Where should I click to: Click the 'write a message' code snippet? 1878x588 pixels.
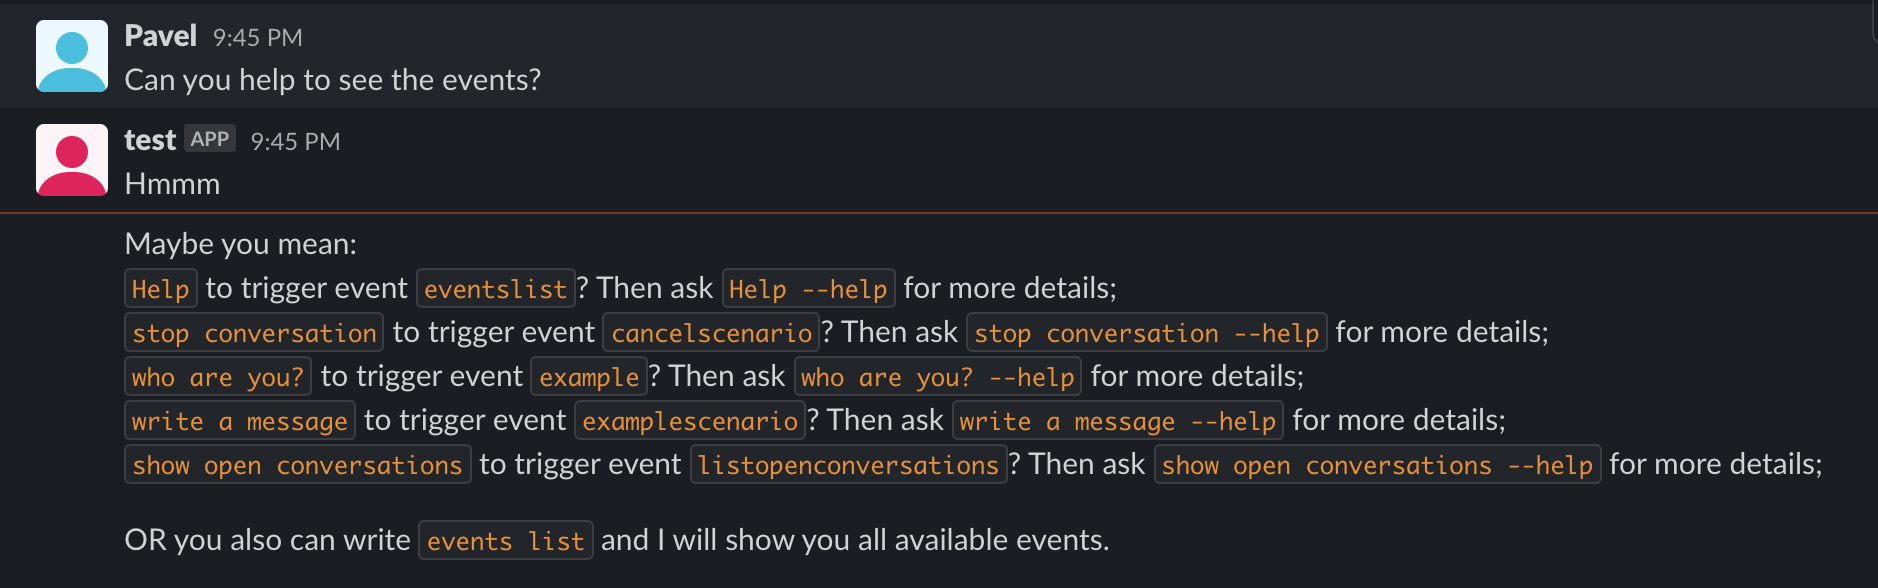coord(240,421)
